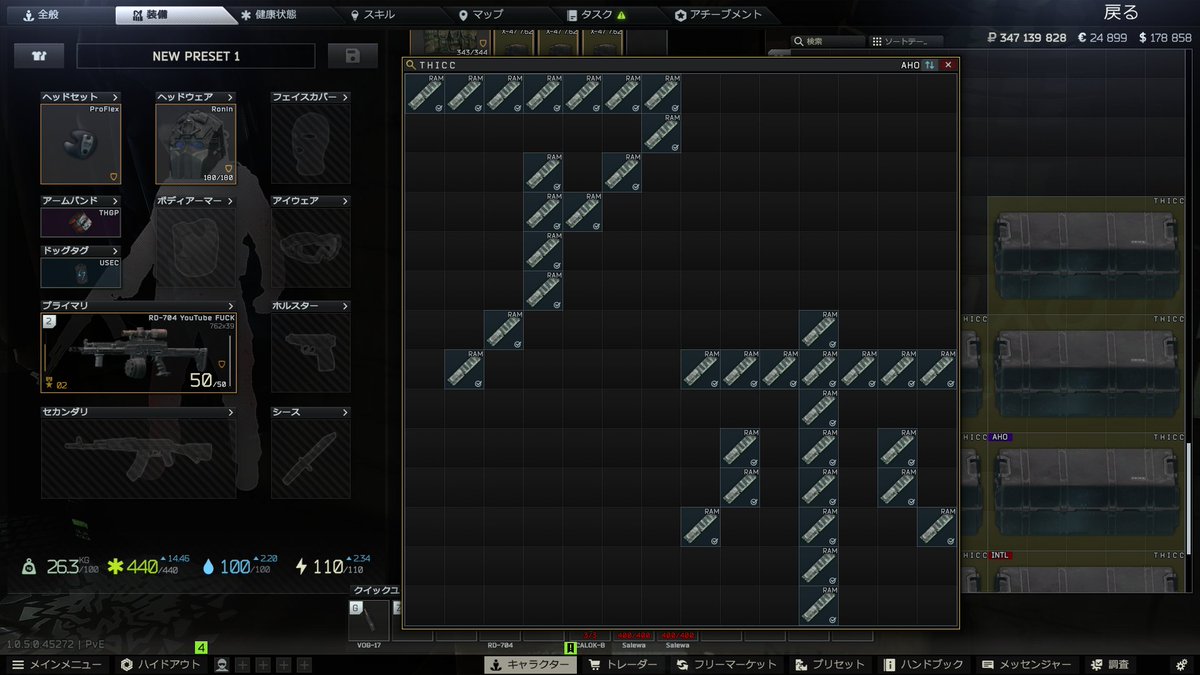Click the health 440 indicator

[x=149, y=567]
